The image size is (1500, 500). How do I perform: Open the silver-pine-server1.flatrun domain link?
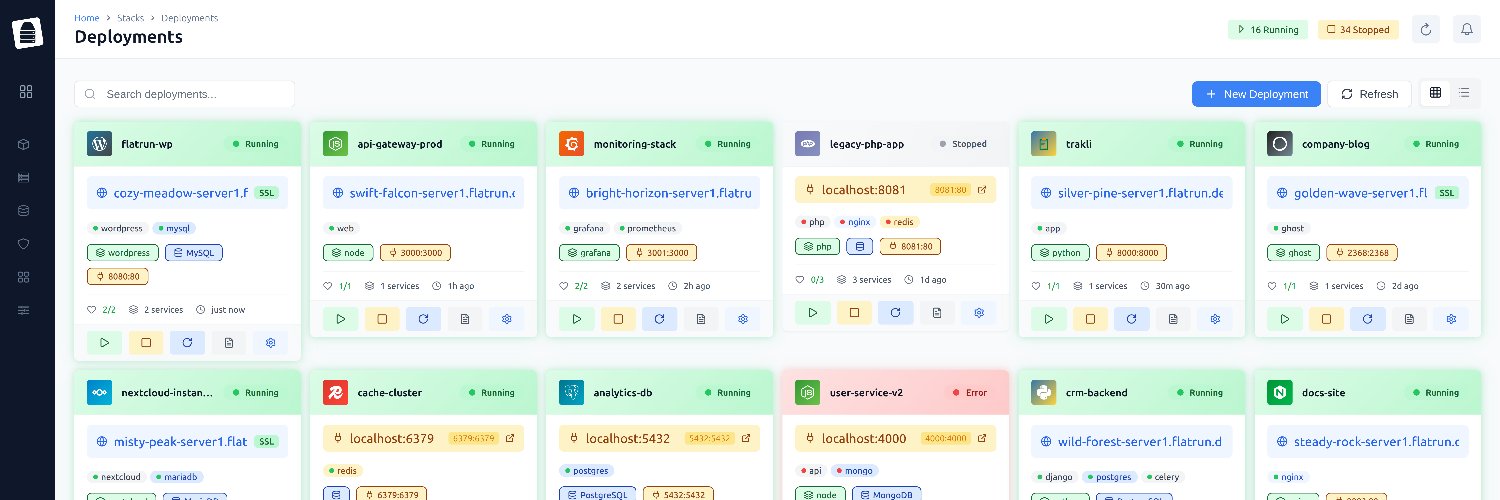point(1141,192)
